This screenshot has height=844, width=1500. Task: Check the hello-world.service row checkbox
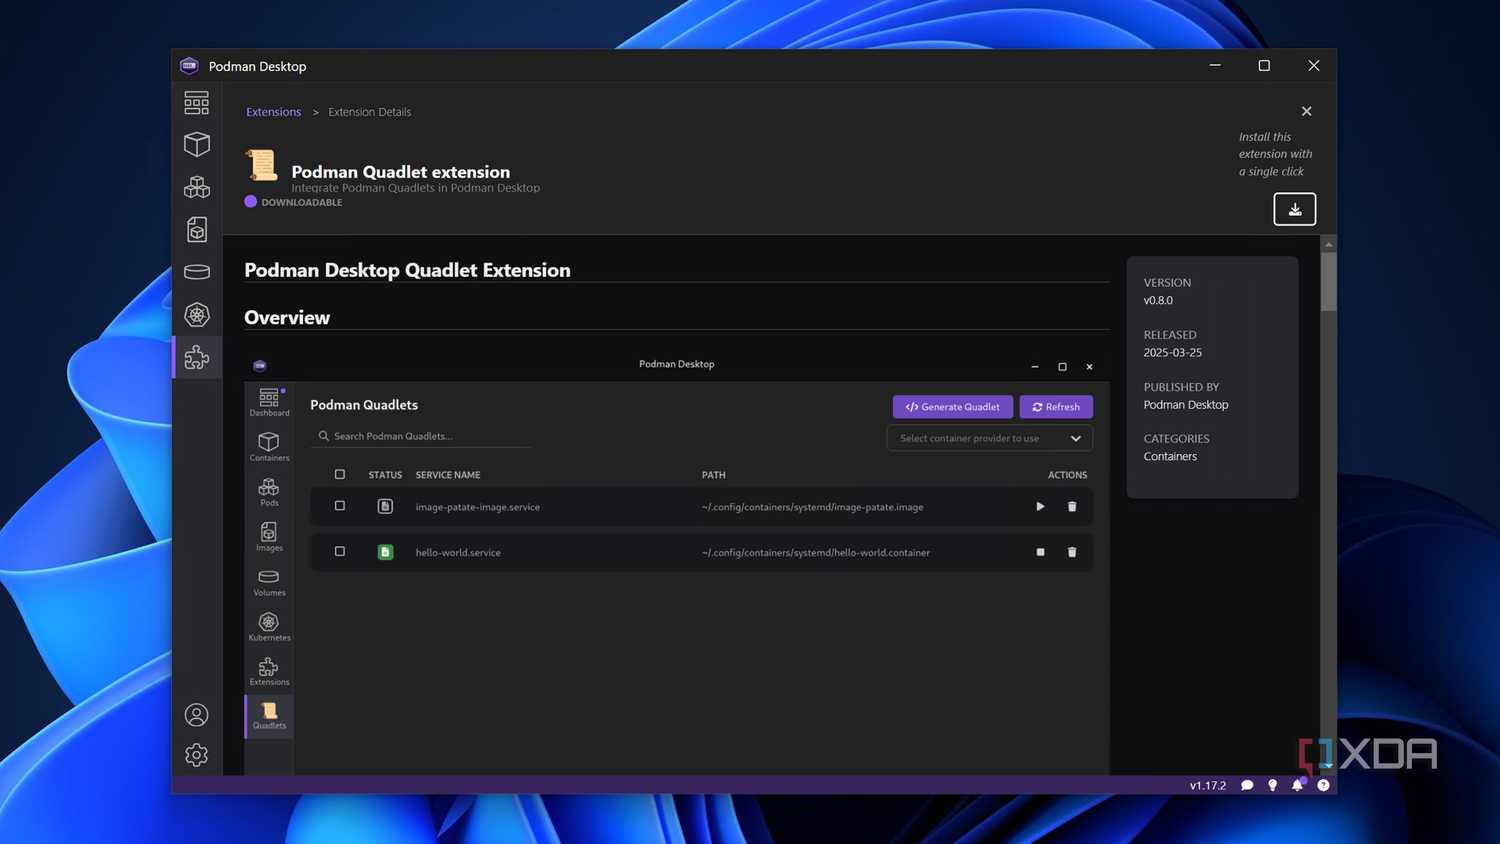point(340,551)
